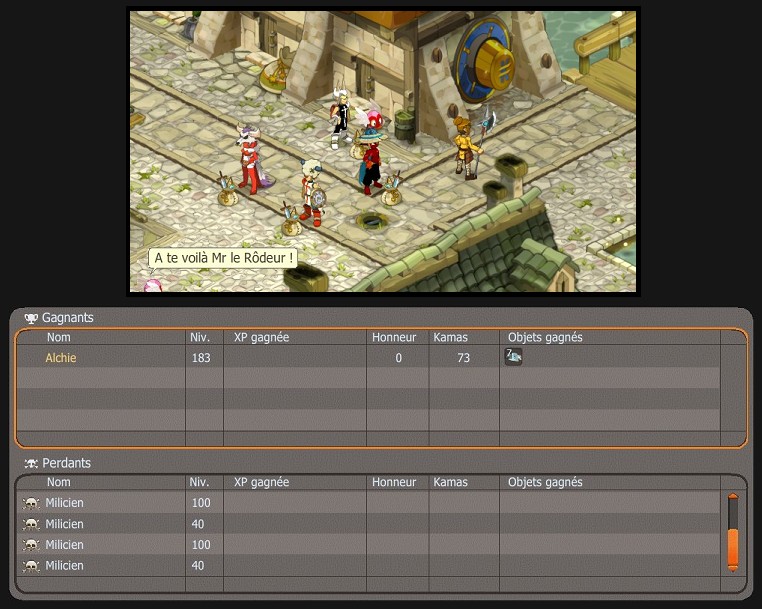Click the scrollbar up arrow in the Perdants list
The height and width of the screenshot is (609, 762).
coord(733,497)
